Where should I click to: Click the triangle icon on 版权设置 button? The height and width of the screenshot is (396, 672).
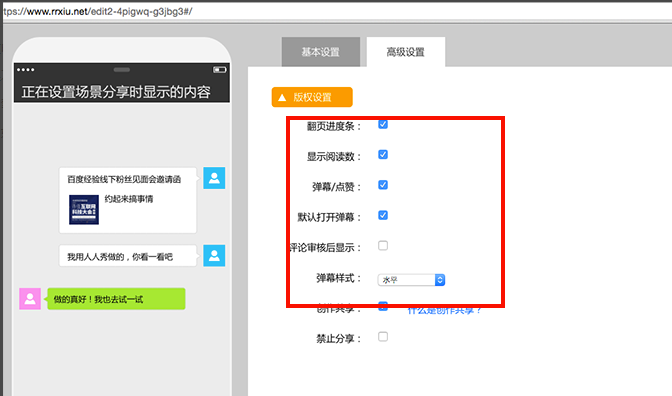[282, 98]
